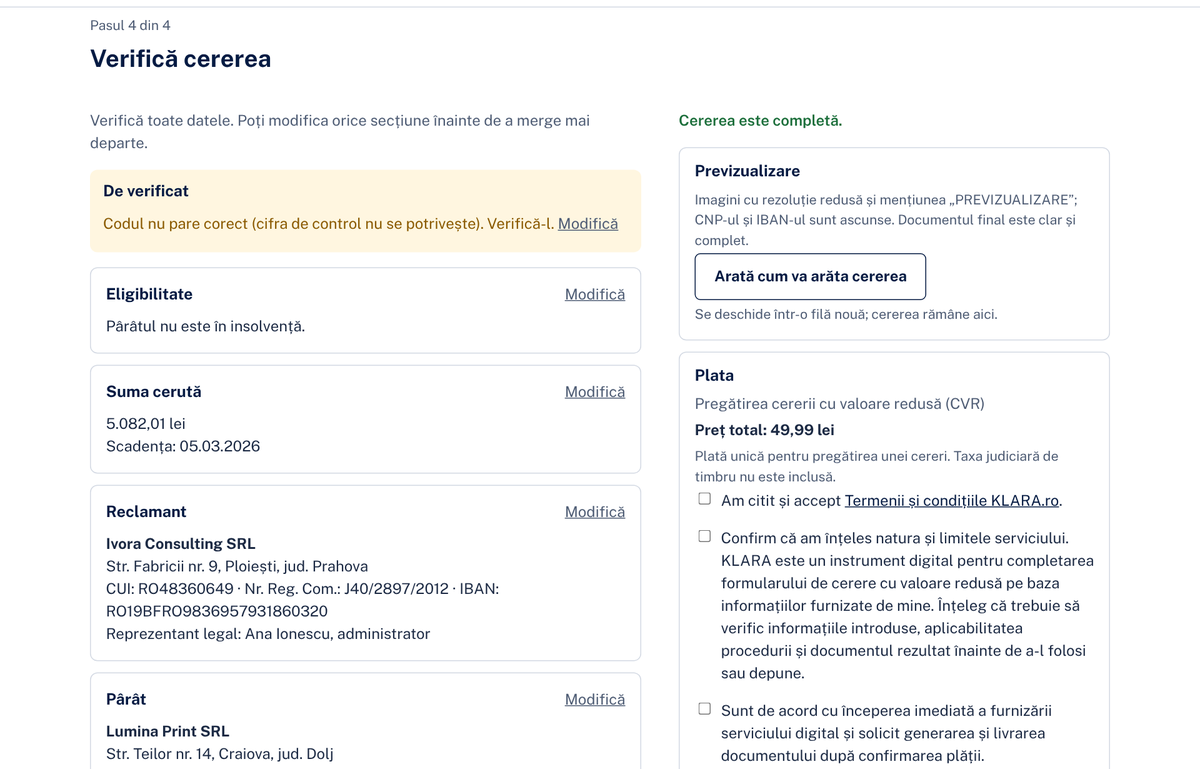Viewport: 1200px width, 769px height.
Task: Click Reprezentant legal: Ana Ionescu line
Action: 268,634
